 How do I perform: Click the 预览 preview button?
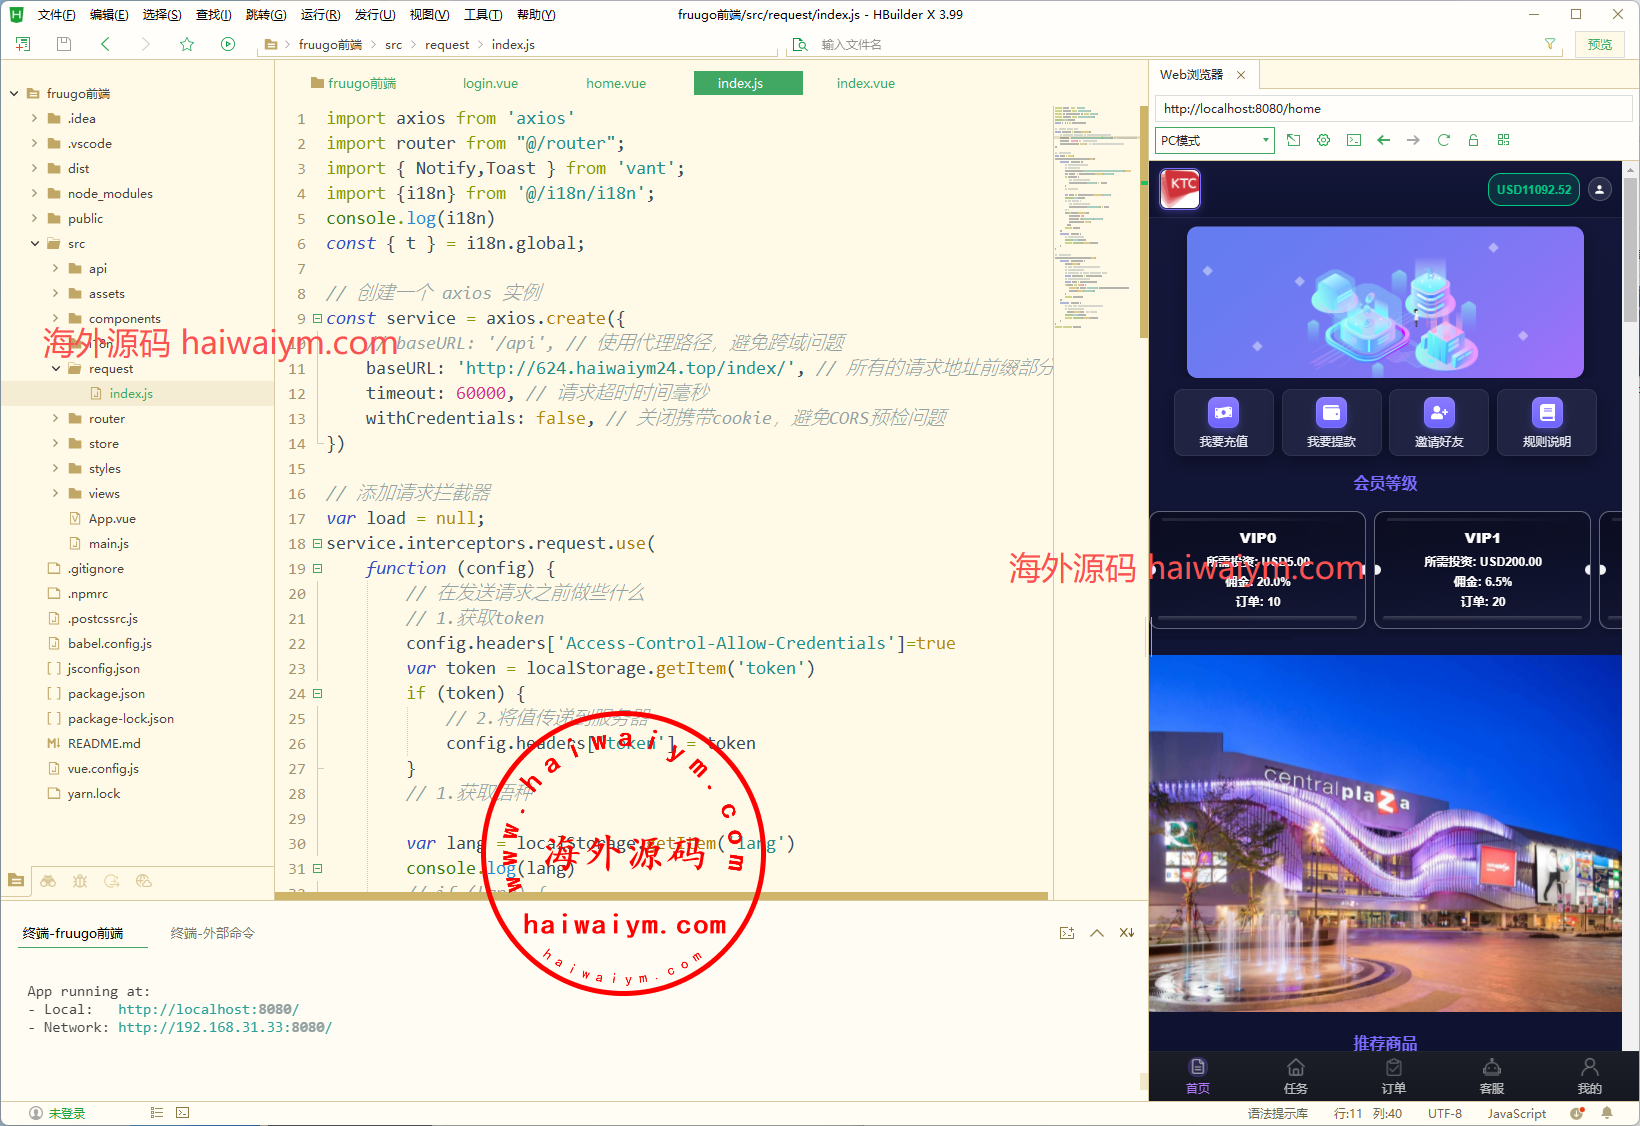coord(1600,44)
